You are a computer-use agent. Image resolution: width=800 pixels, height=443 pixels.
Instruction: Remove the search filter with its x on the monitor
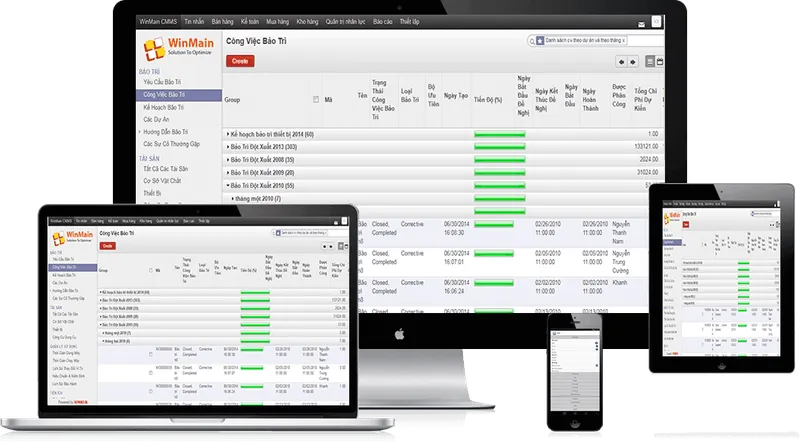[623, 40]
